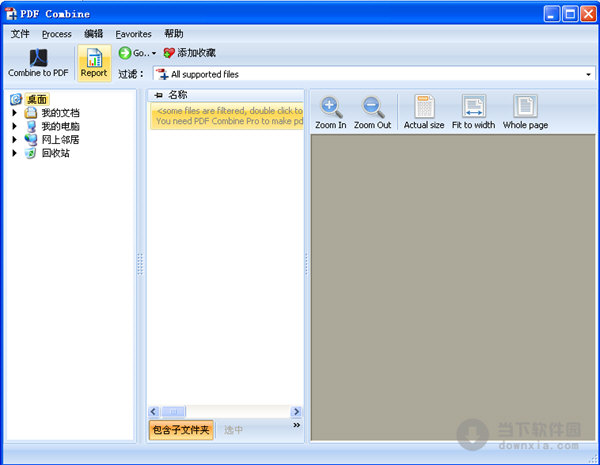Viewport: 600px width, 465px height.
Task: Switch preview to Whole page
Action: point(525,107)
